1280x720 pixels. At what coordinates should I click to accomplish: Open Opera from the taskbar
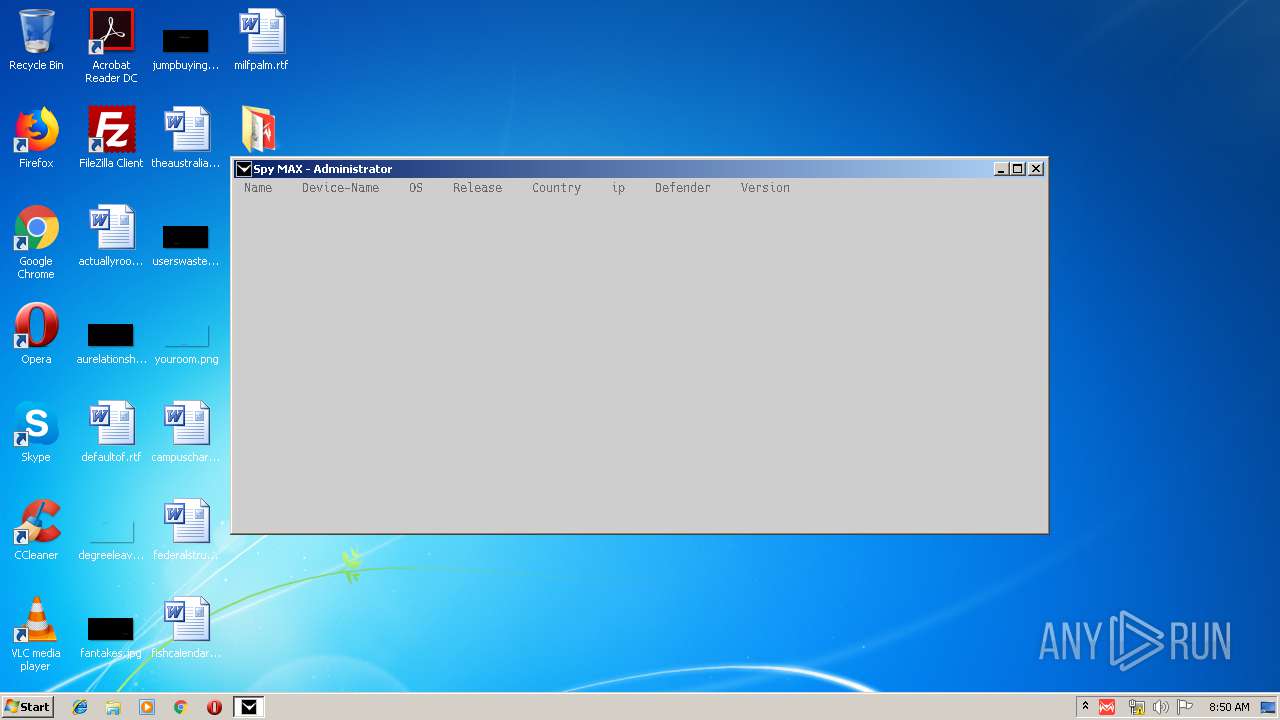tap(214, 707)
